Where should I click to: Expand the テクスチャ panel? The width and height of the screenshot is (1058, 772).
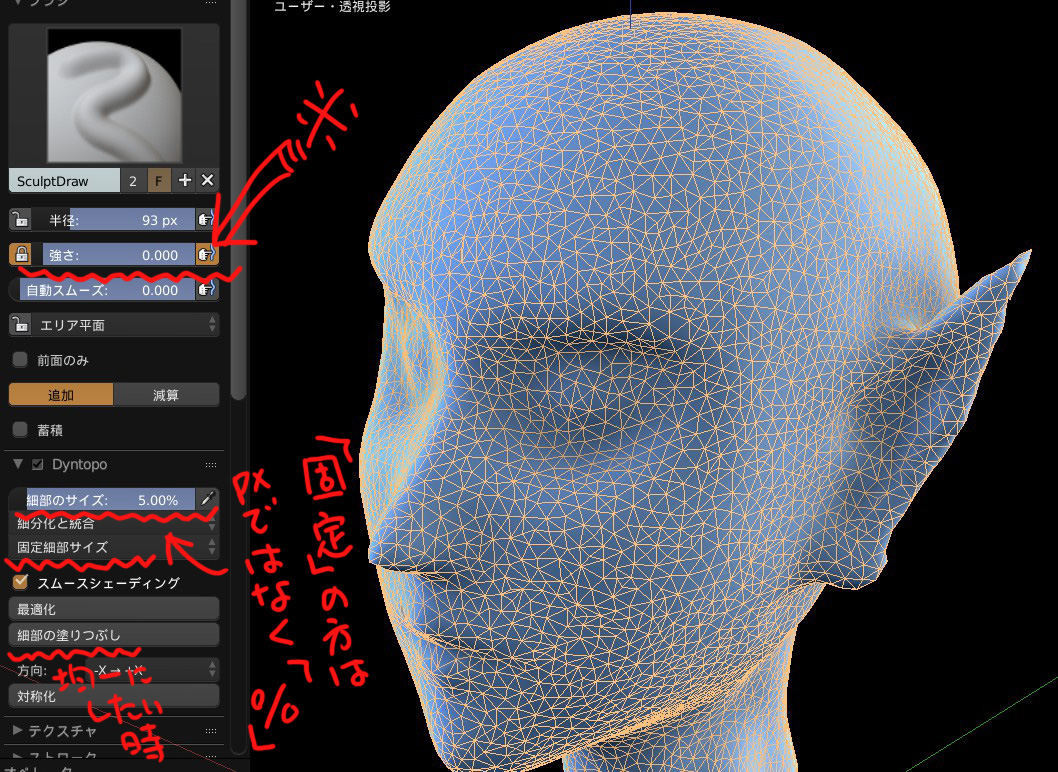coord(18,730)
